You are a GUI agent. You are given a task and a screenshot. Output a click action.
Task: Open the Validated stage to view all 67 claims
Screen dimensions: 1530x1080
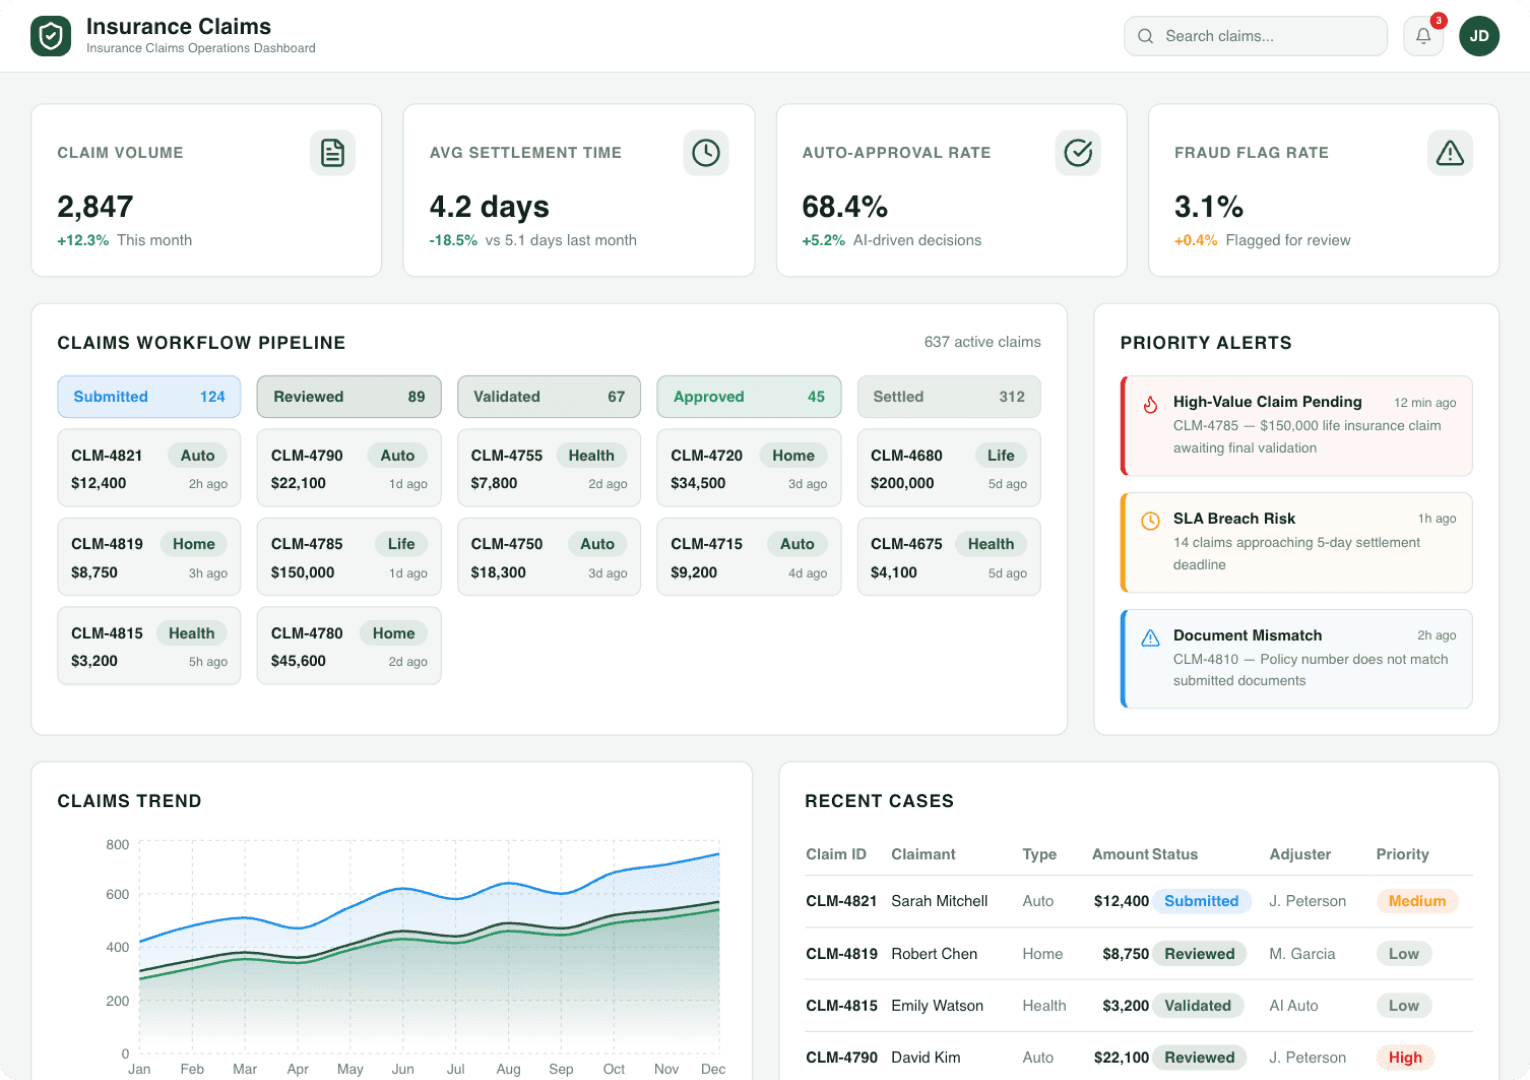coord(548,396)
